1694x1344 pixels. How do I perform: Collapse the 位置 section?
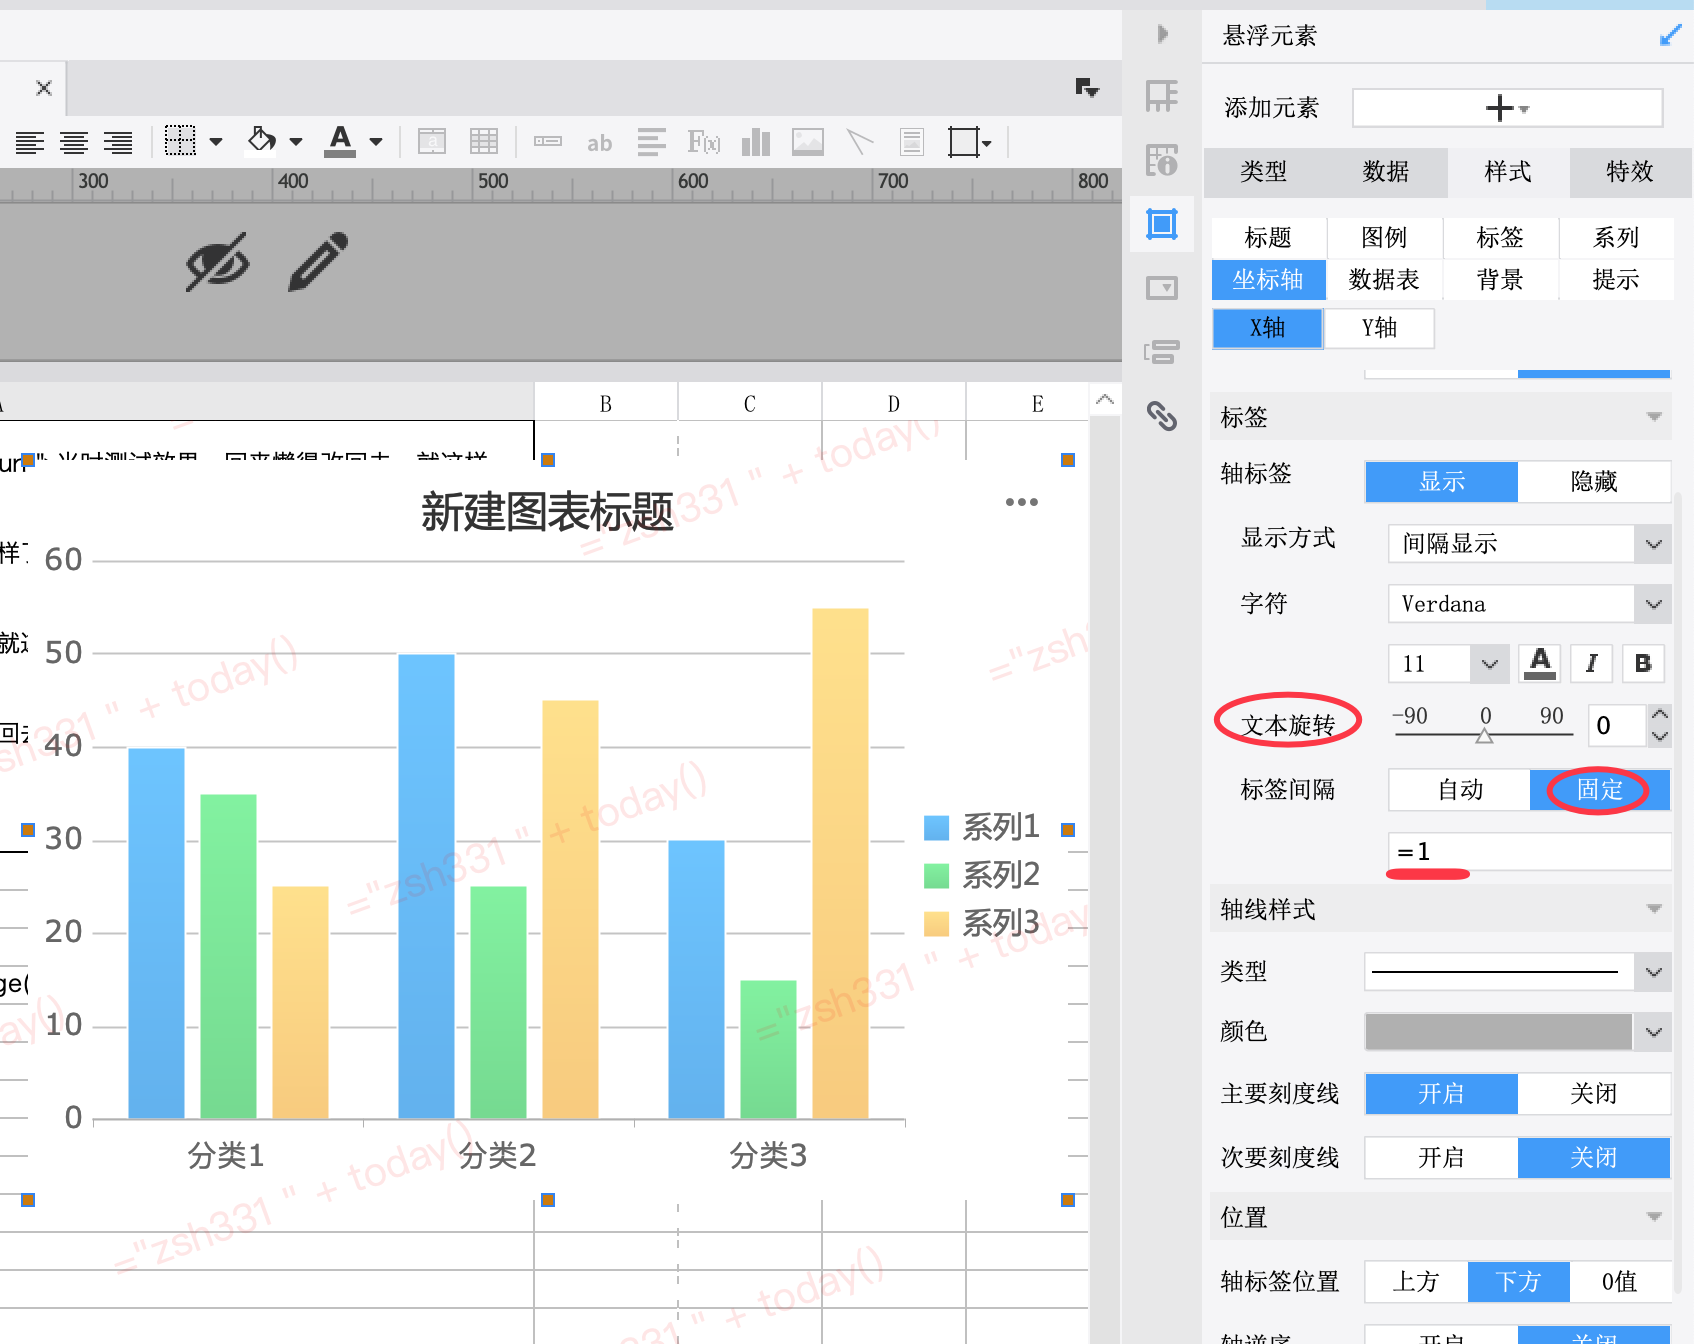(x=1654, y=1217)
